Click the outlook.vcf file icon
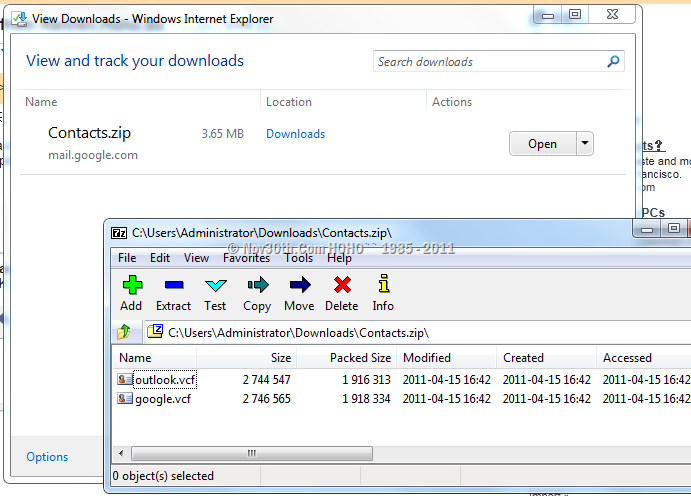 point(125,379)
